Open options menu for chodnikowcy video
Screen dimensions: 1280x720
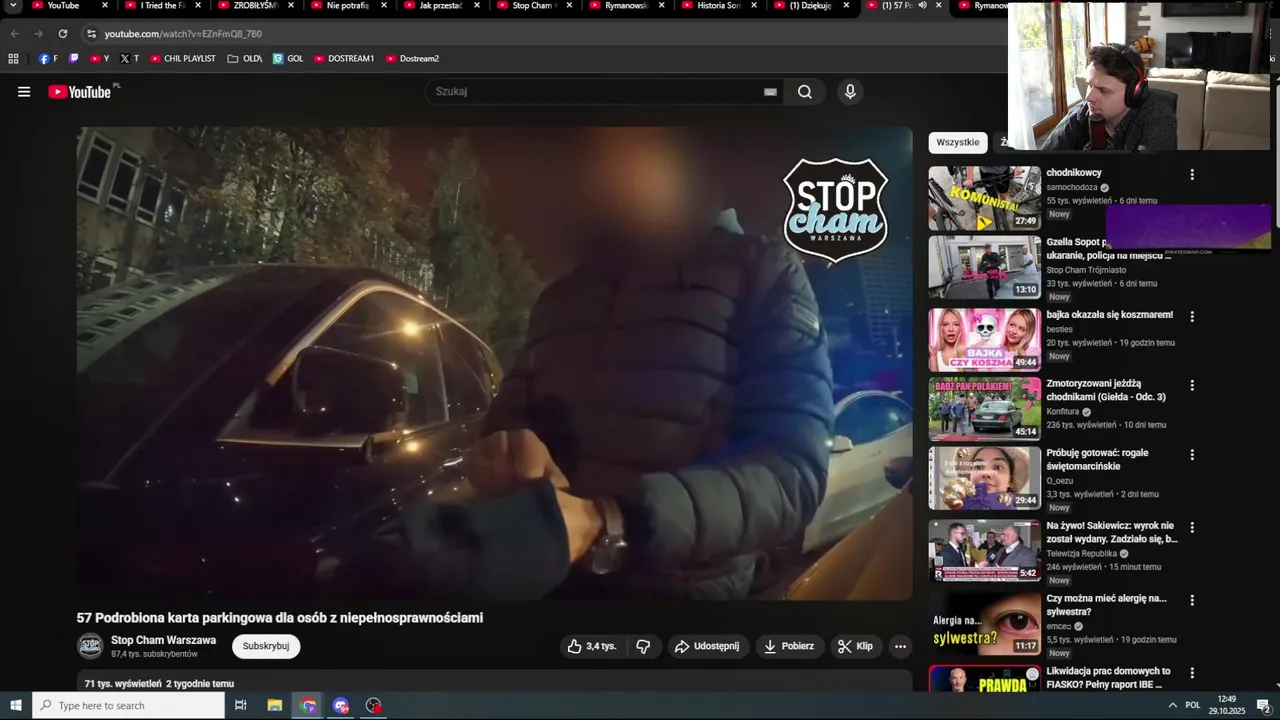1192,174
